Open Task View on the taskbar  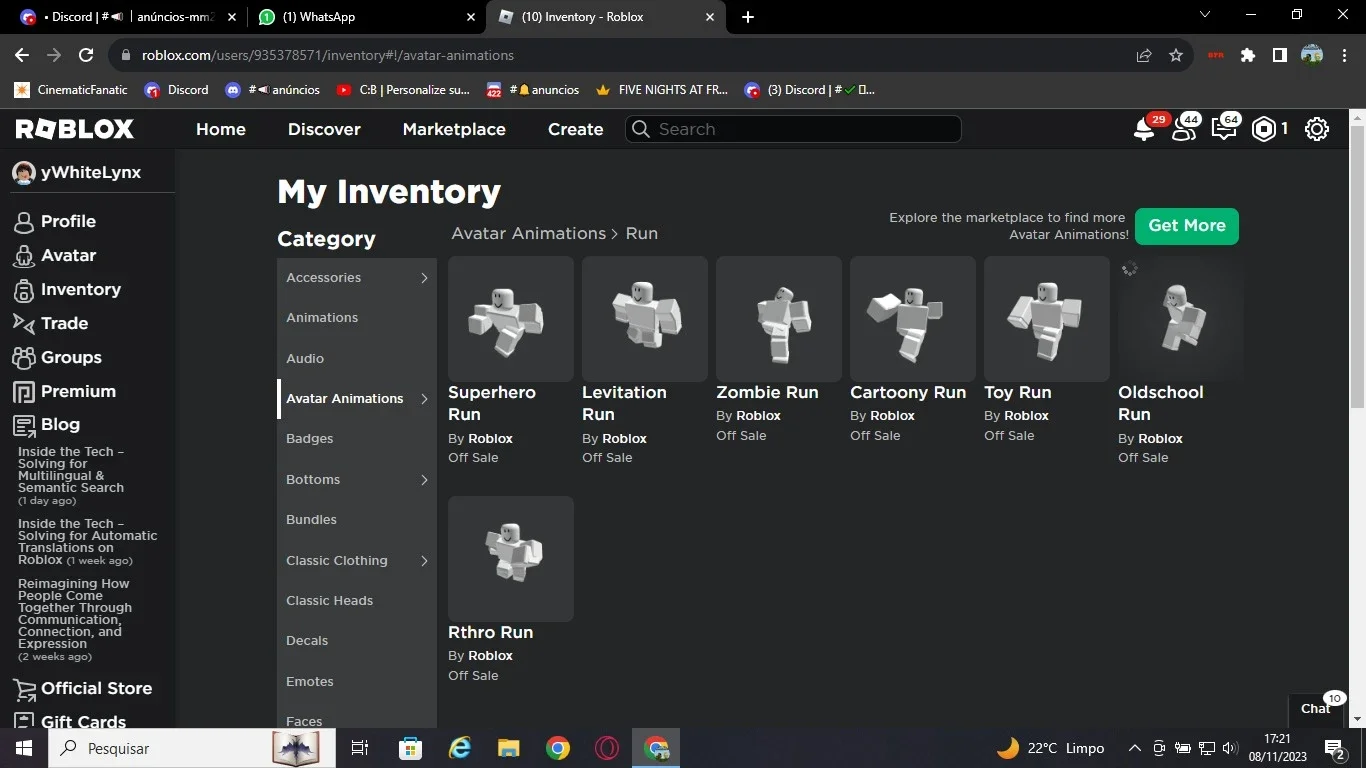click(x=360, y=748)
